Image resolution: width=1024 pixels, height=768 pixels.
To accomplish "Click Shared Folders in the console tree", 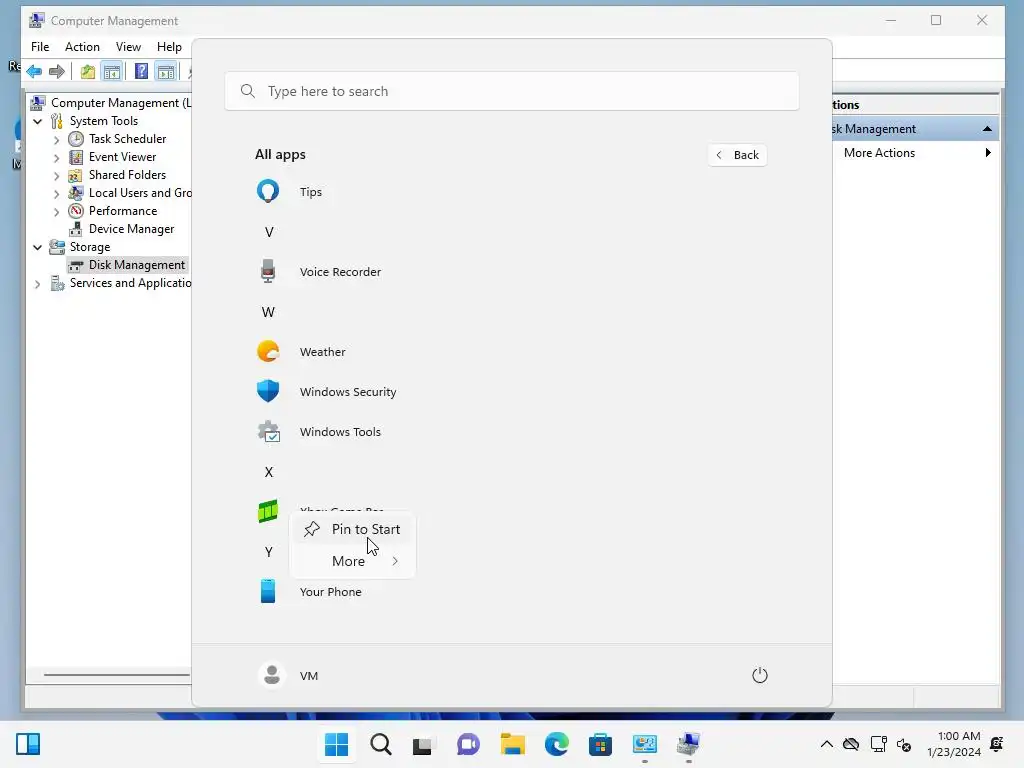I will click(x=127, y=175).
